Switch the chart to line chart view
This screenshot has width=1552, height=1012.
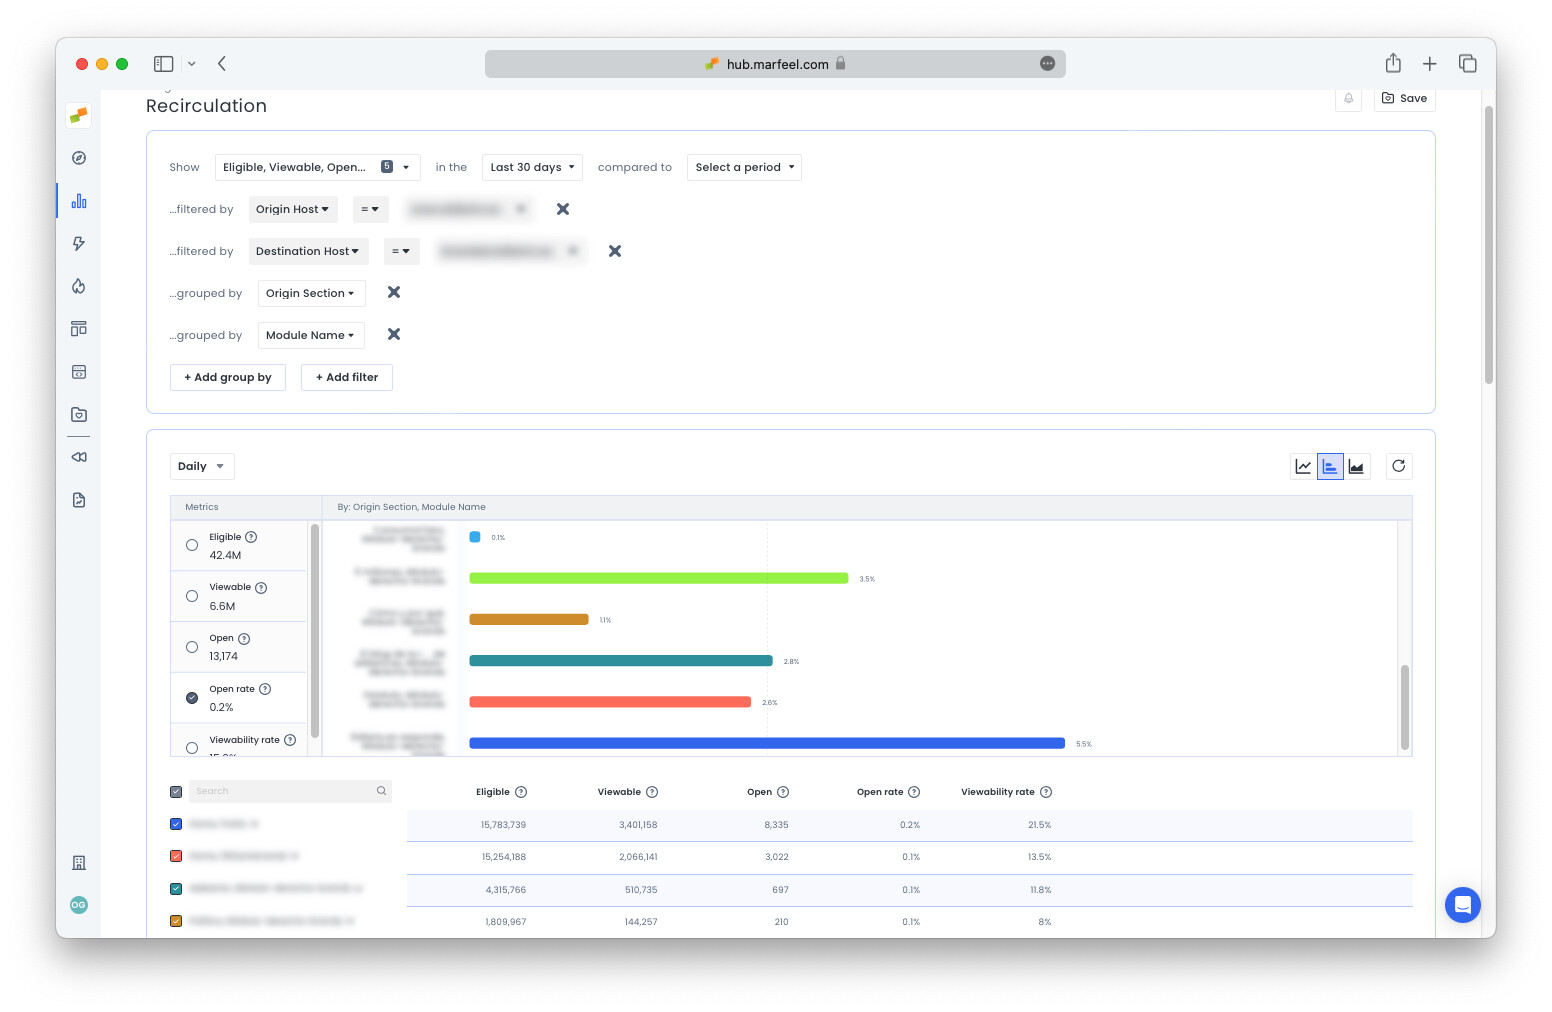1303,466
